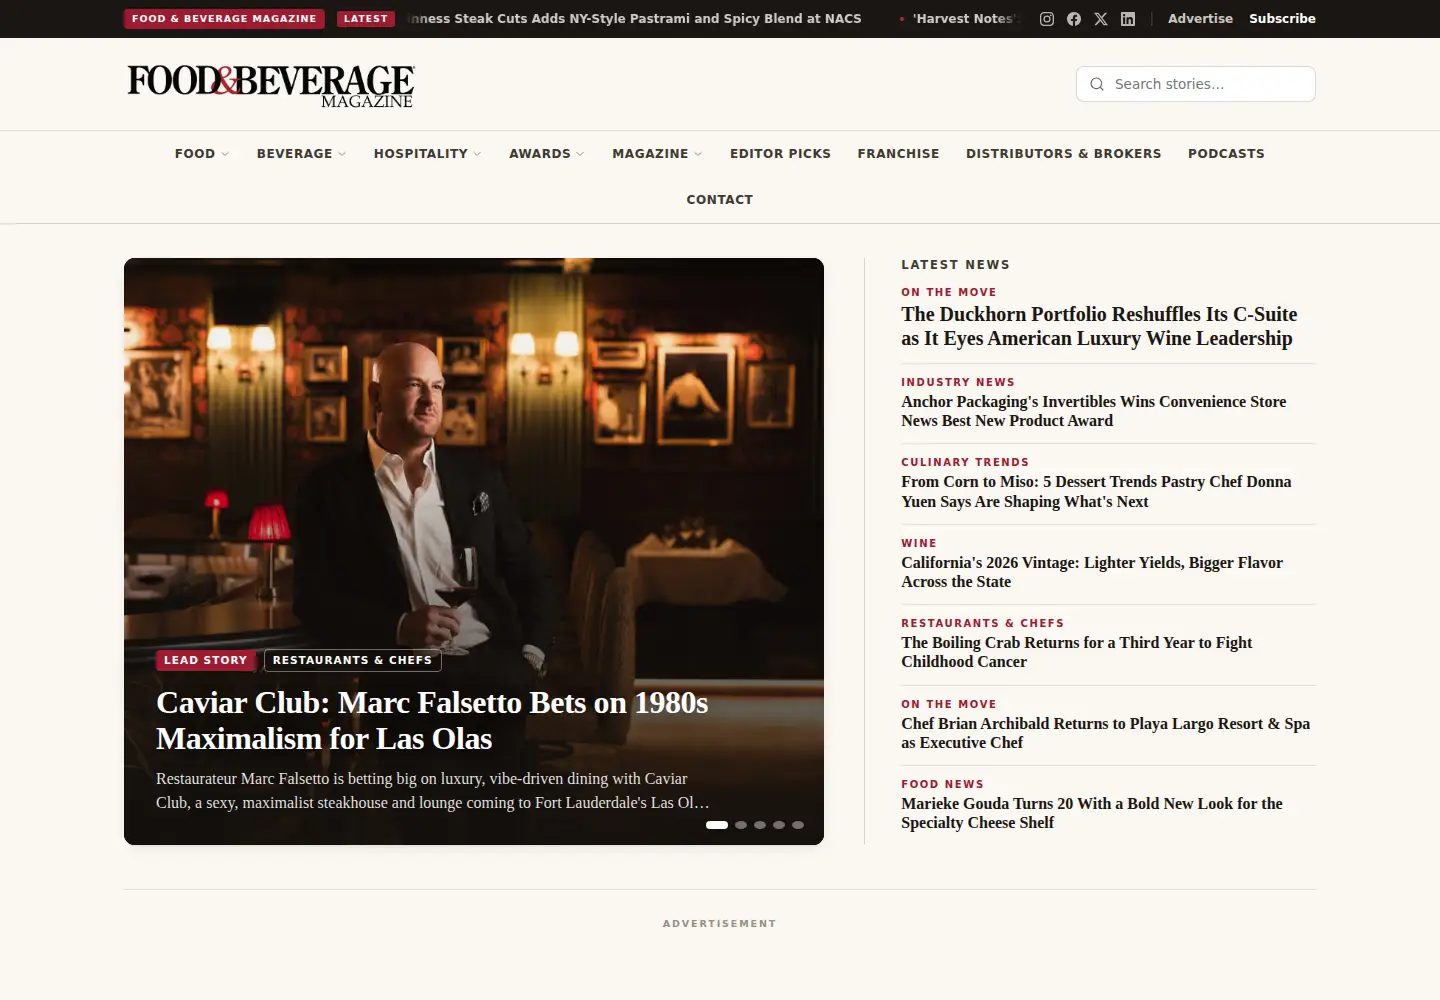Open the Awards dropdown menu
Image resolution: width=1440 pixels, height=1000 pixels.
pos(547,153)
